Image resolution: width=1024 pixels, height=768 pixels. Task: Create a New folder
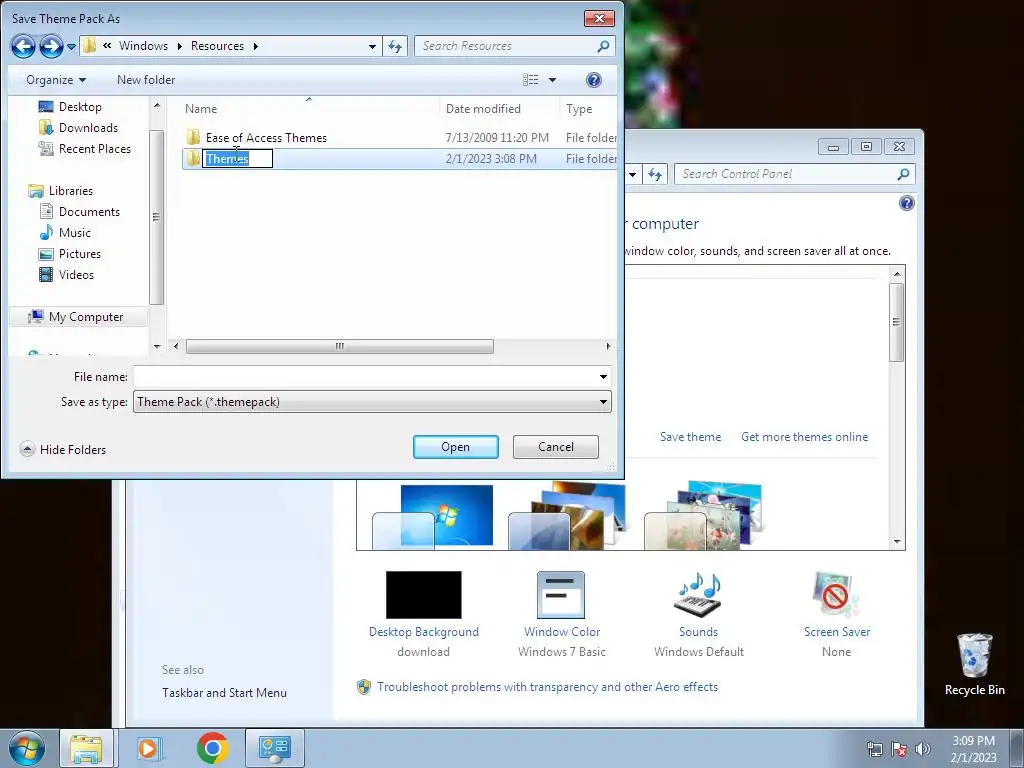pos(146,80)
